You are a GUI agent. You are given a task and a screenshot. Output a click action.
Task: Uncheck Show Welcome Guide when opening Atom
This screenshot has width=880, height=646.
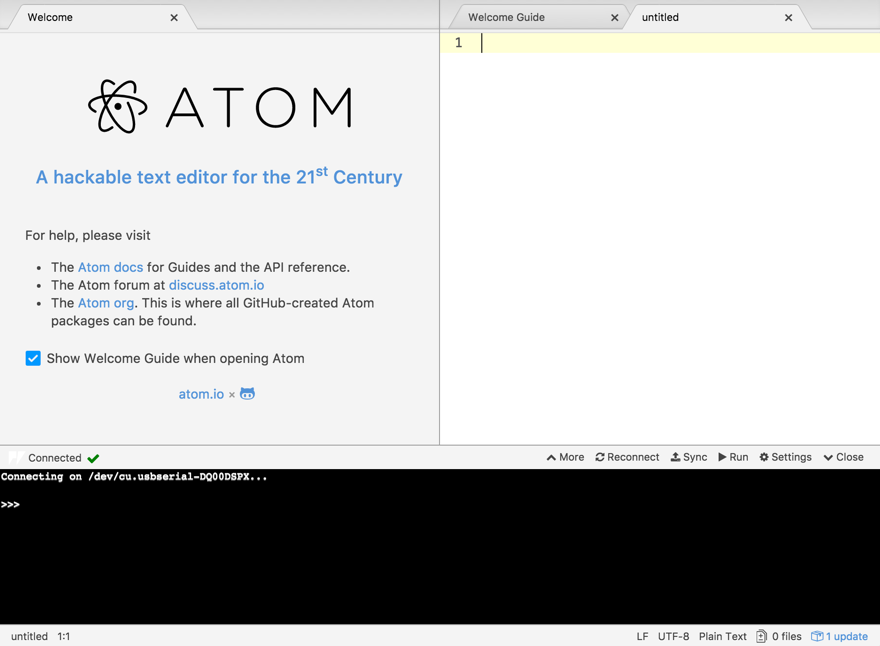click(33, 358)
